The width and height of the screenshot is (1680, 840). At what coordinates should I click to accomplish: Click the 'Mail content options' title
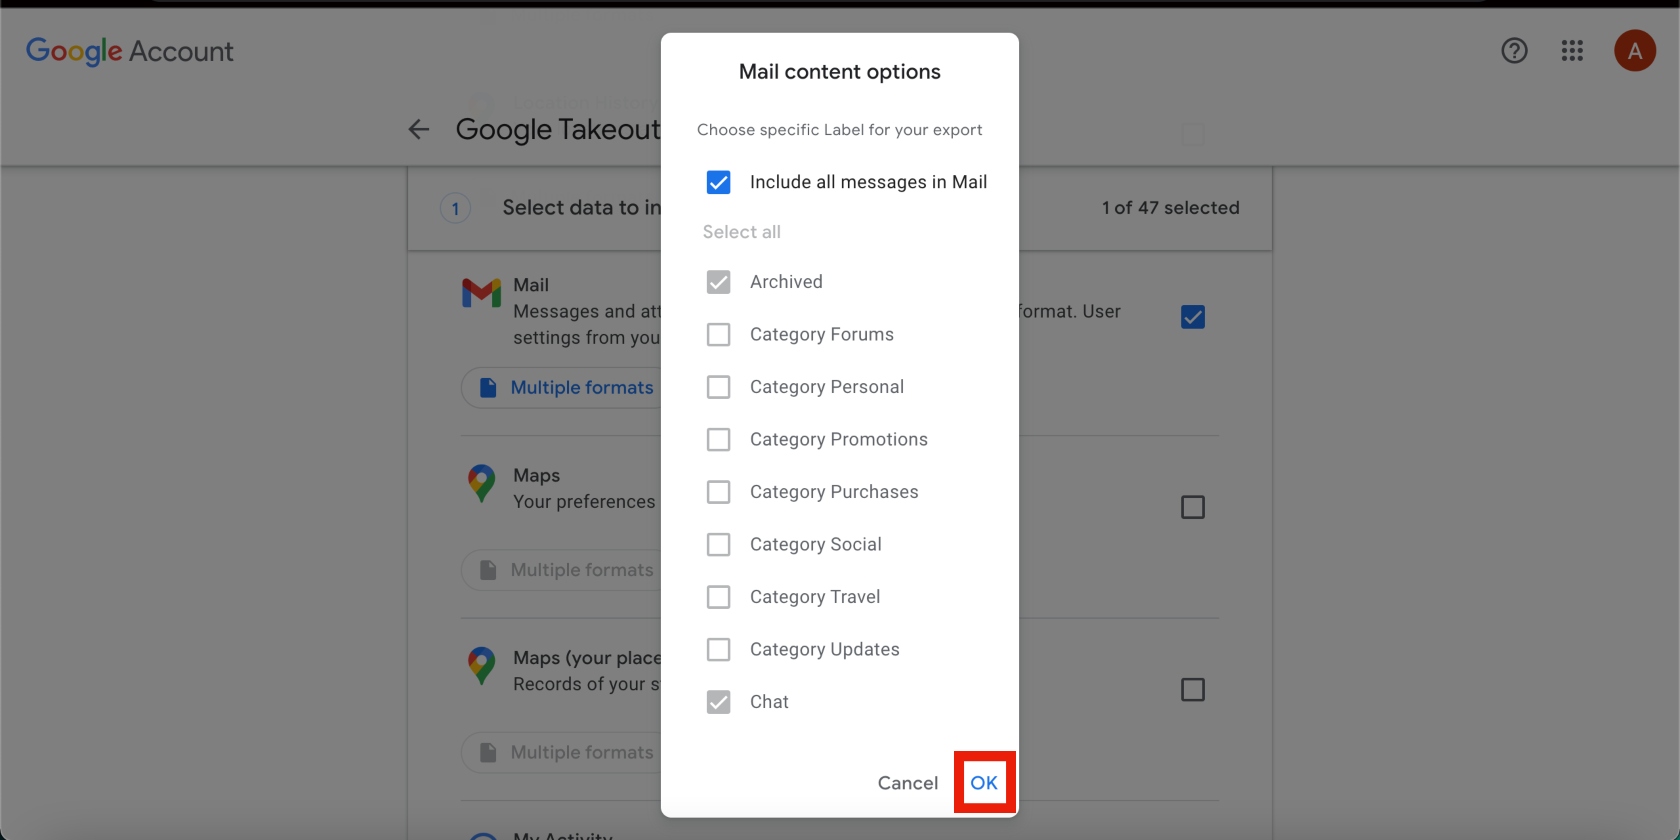pyautogui.click(x=840, y=72)
